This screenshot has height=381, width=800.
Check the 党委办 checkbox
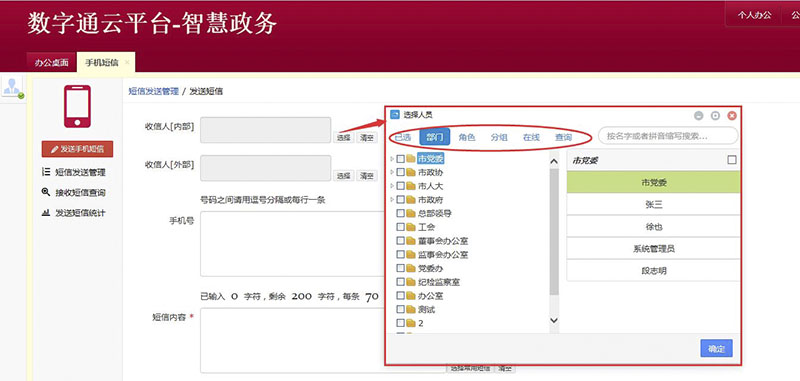[x=401, y=268]
